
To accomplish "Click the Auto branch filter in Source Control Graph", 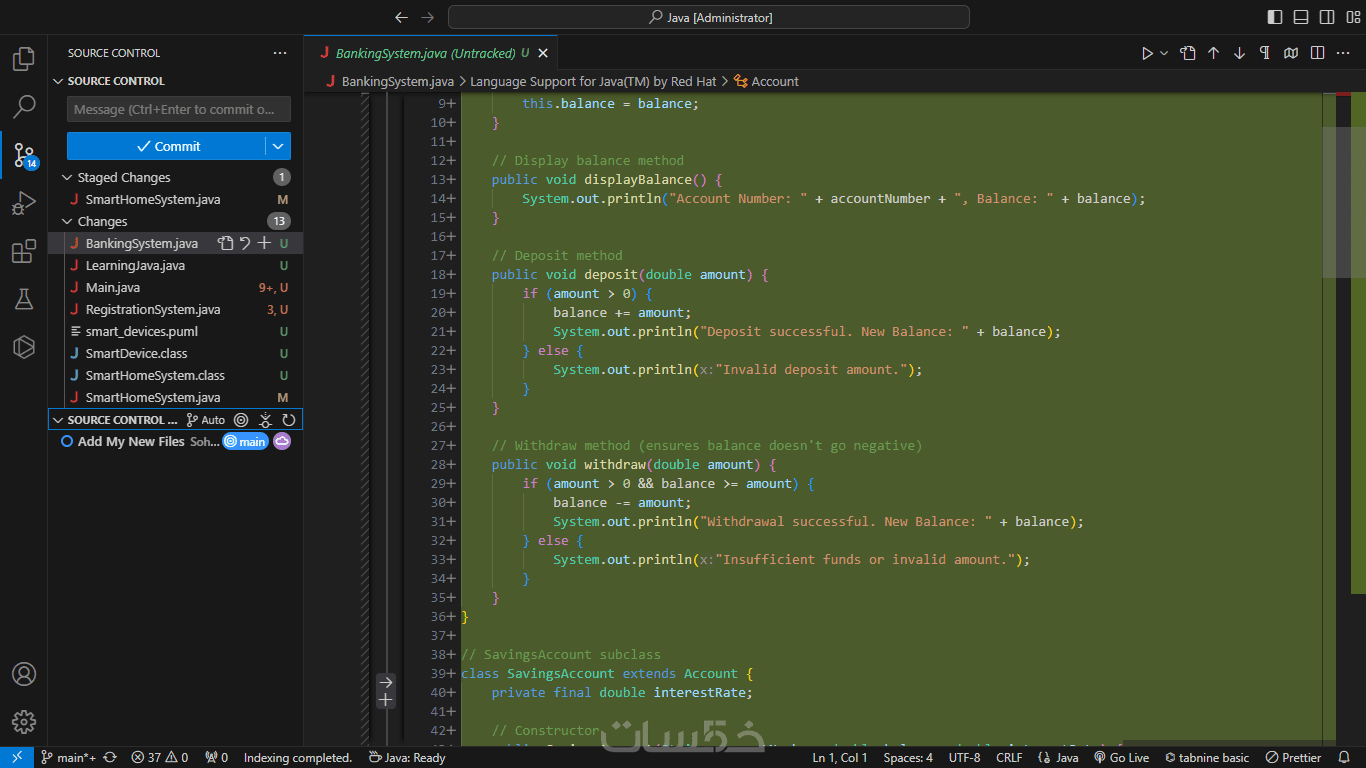I will [206, 420].
